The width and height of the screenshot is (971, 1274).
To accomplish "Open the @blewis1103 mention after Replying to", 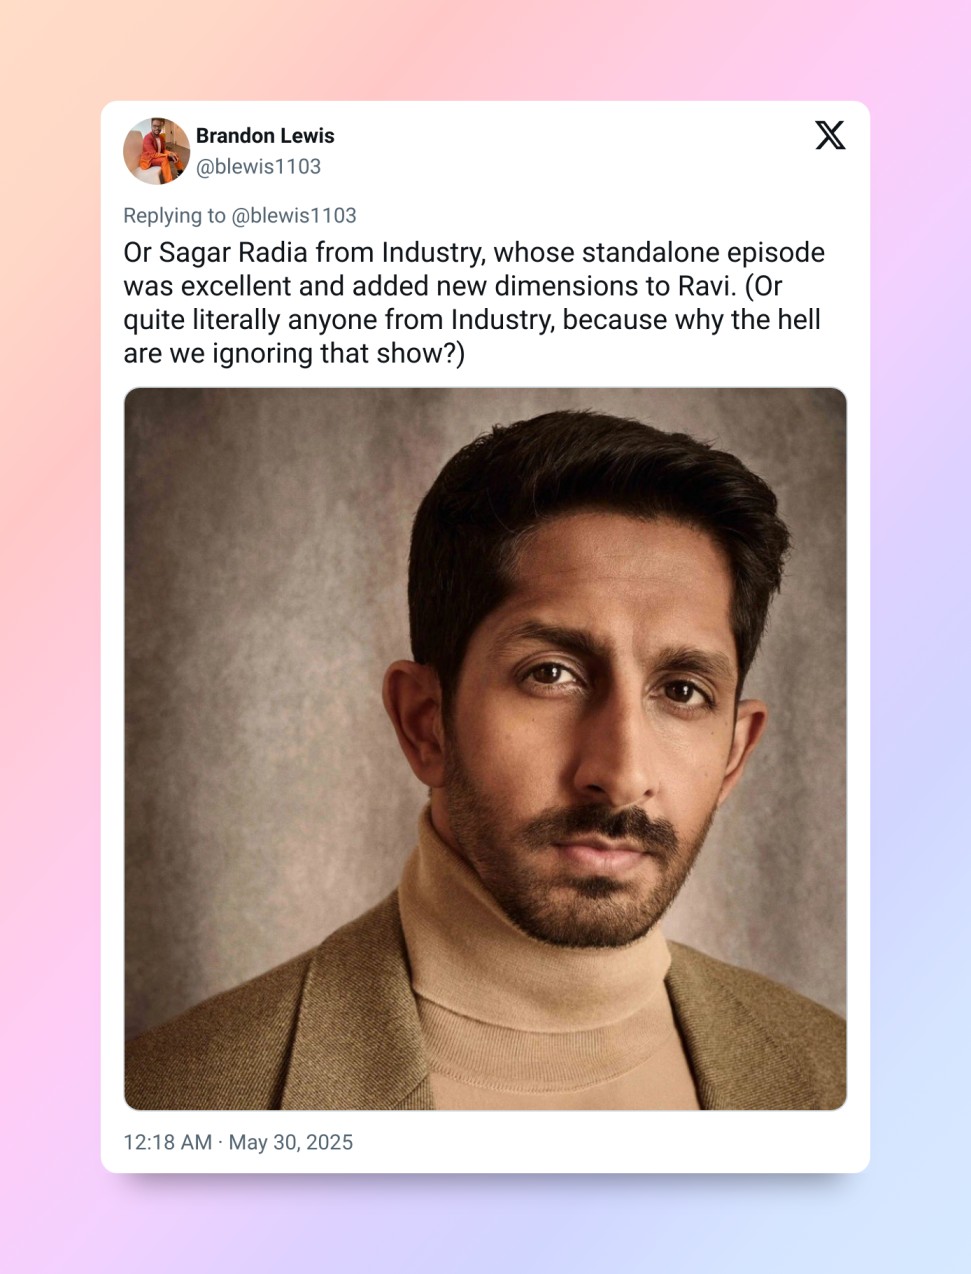I will [x=294, y=216].
